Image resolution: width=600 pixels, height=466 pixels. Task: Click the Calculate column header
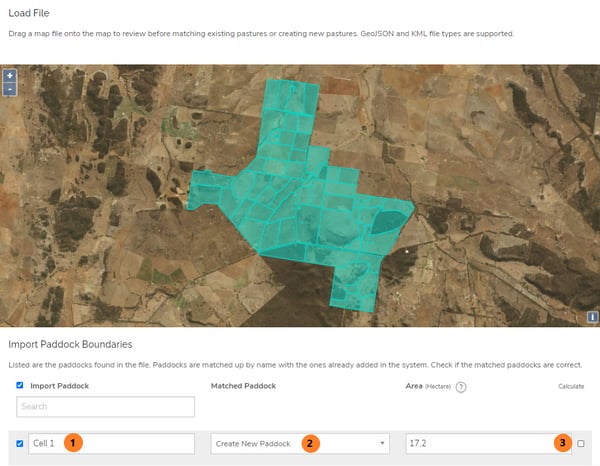coord(571,386)
